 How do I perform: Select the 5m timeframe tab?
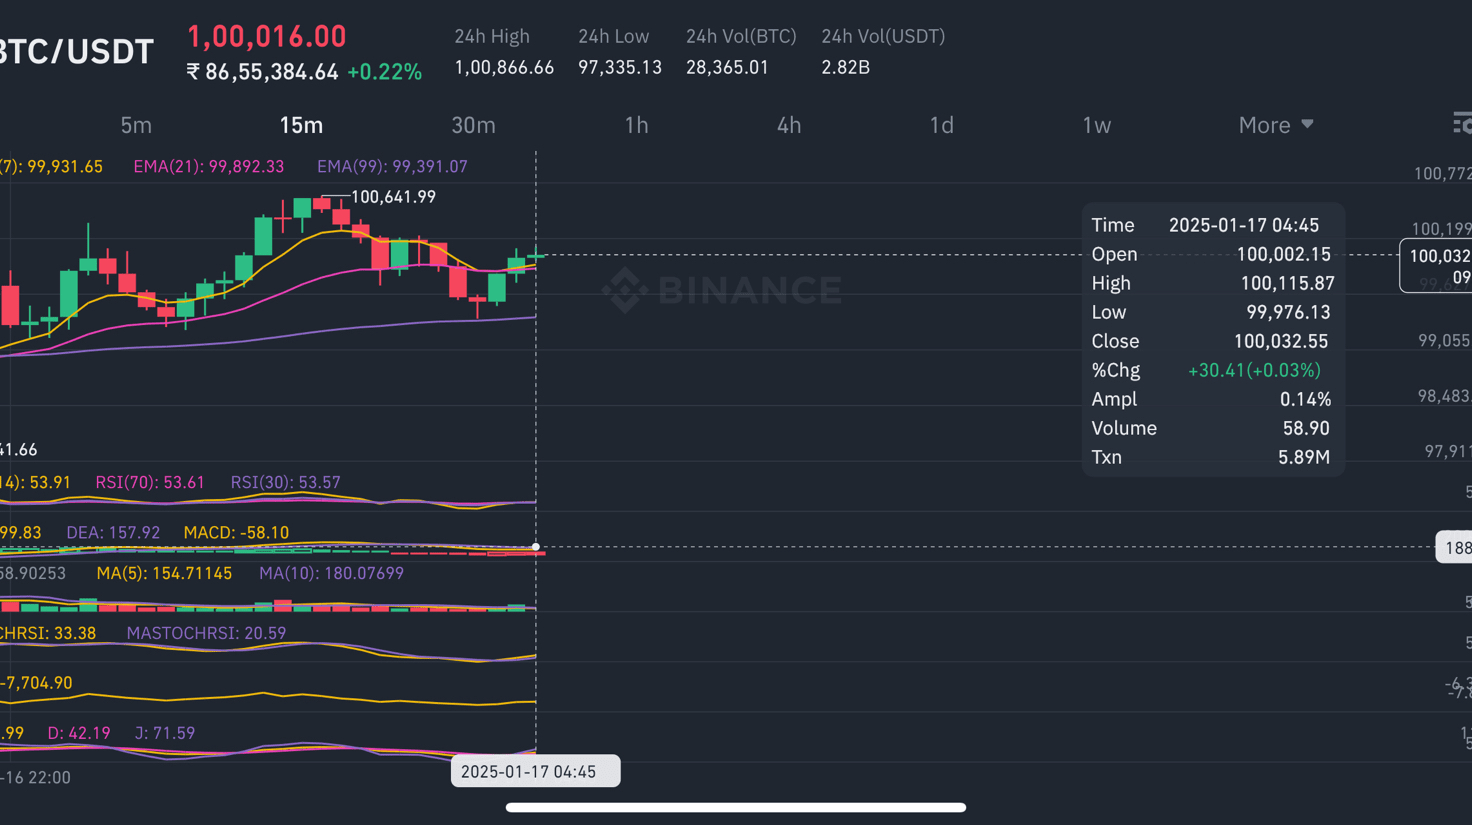[x=136, y=125]
